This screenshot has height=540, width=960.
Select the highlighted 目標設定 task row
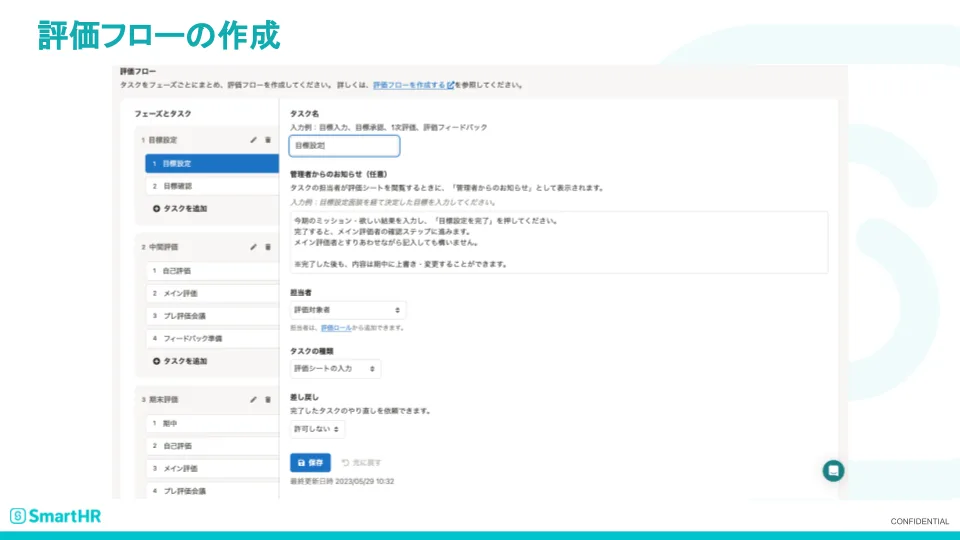point(212,163)
